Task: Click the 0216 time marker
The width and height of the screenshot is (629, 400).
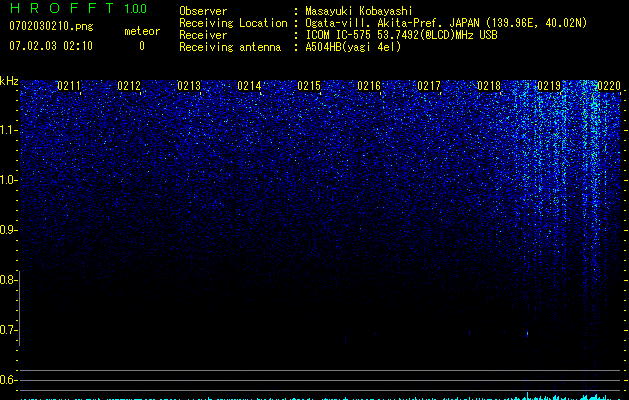Action: pos(369,86)
